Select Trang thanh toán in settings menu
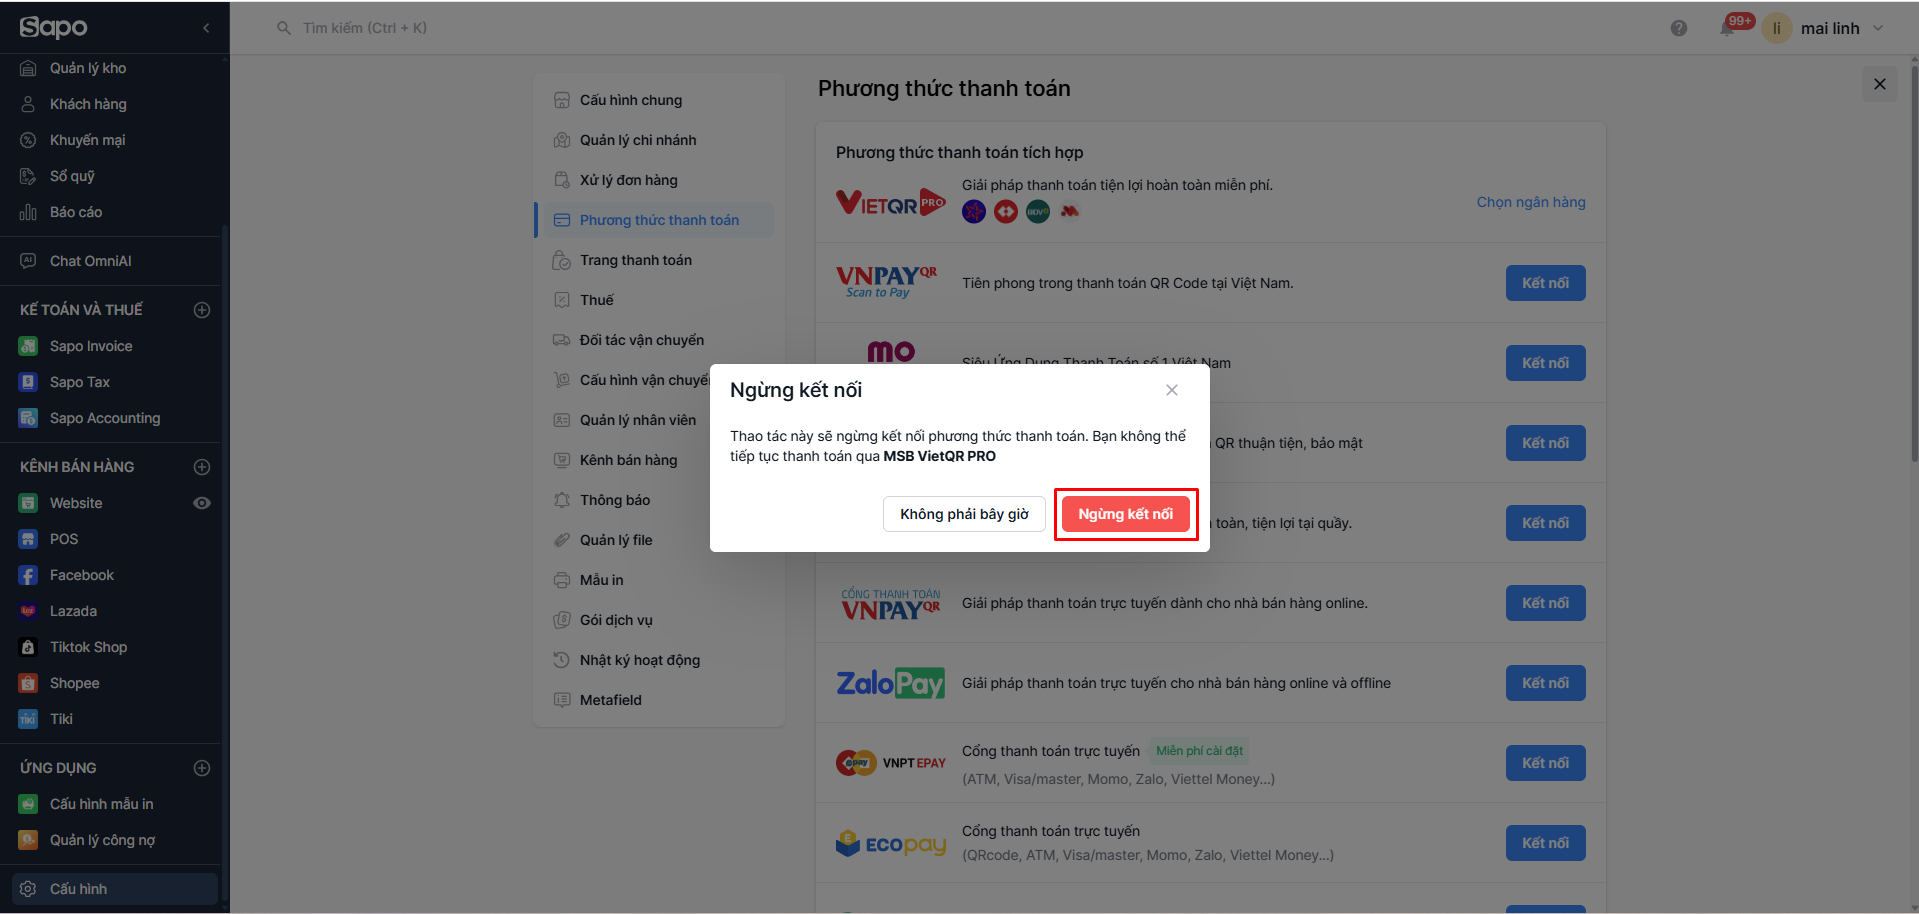The height and width of the screenshot is (914, 1919). coord(636,260)
